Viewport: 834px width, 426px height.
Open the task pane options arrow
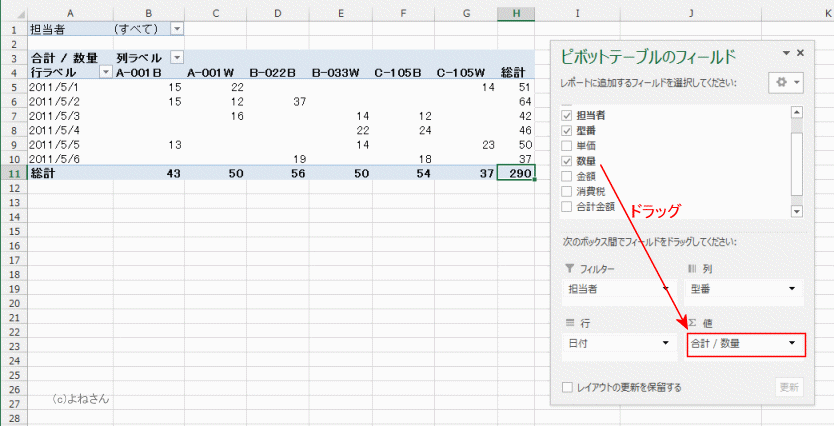pyautogui.click(x=800, y=53)
